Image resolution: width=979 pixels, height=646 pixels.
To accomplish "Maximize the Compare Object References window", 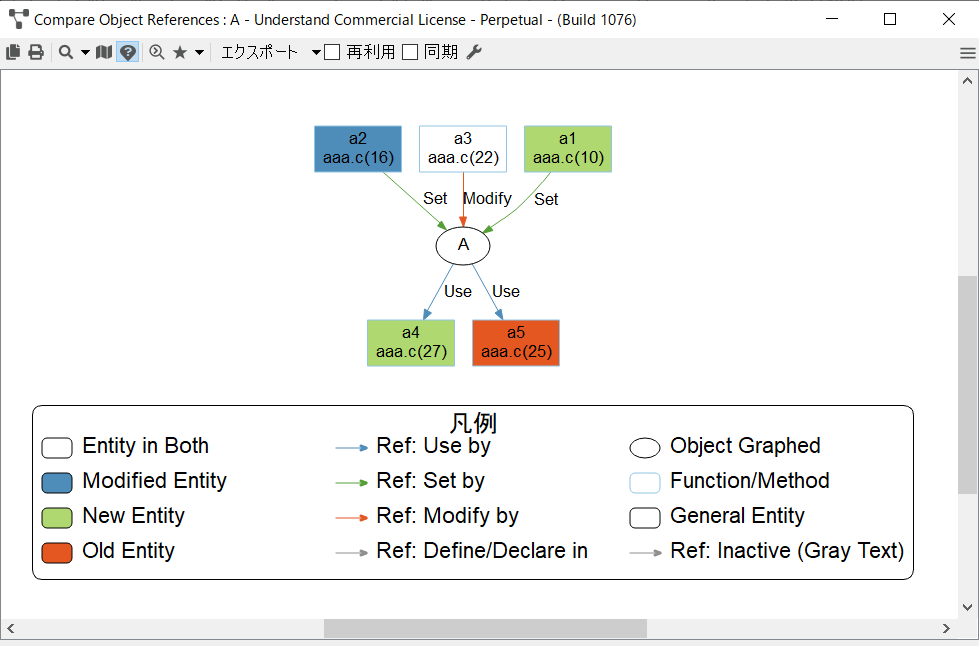I will point(890,19).
